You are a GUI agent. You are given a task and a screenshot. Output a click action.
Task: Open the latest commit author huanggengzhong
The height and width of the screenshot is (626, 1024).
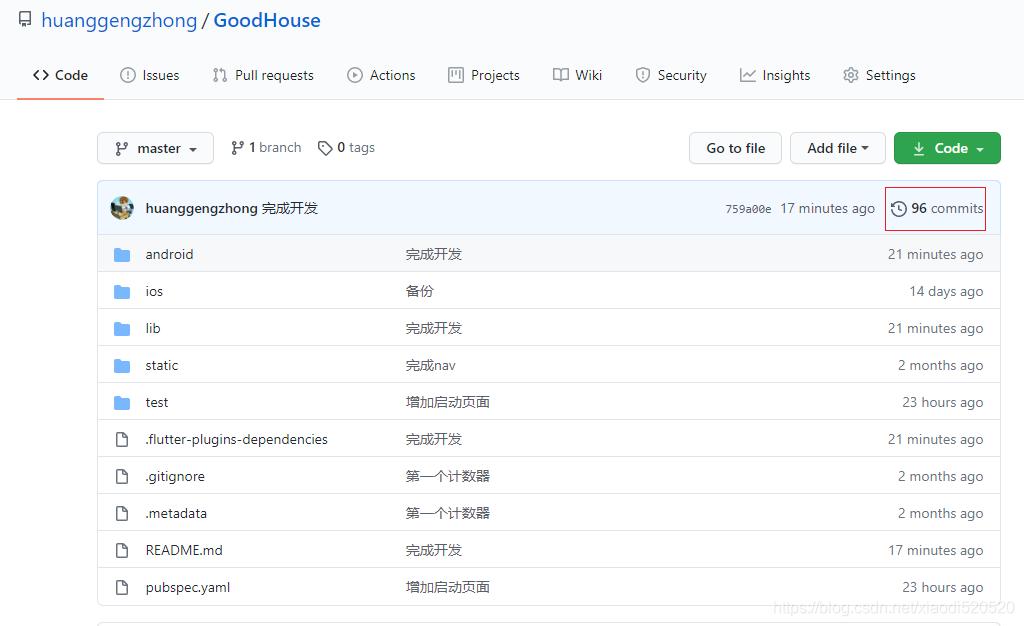[x=201, y=208]
